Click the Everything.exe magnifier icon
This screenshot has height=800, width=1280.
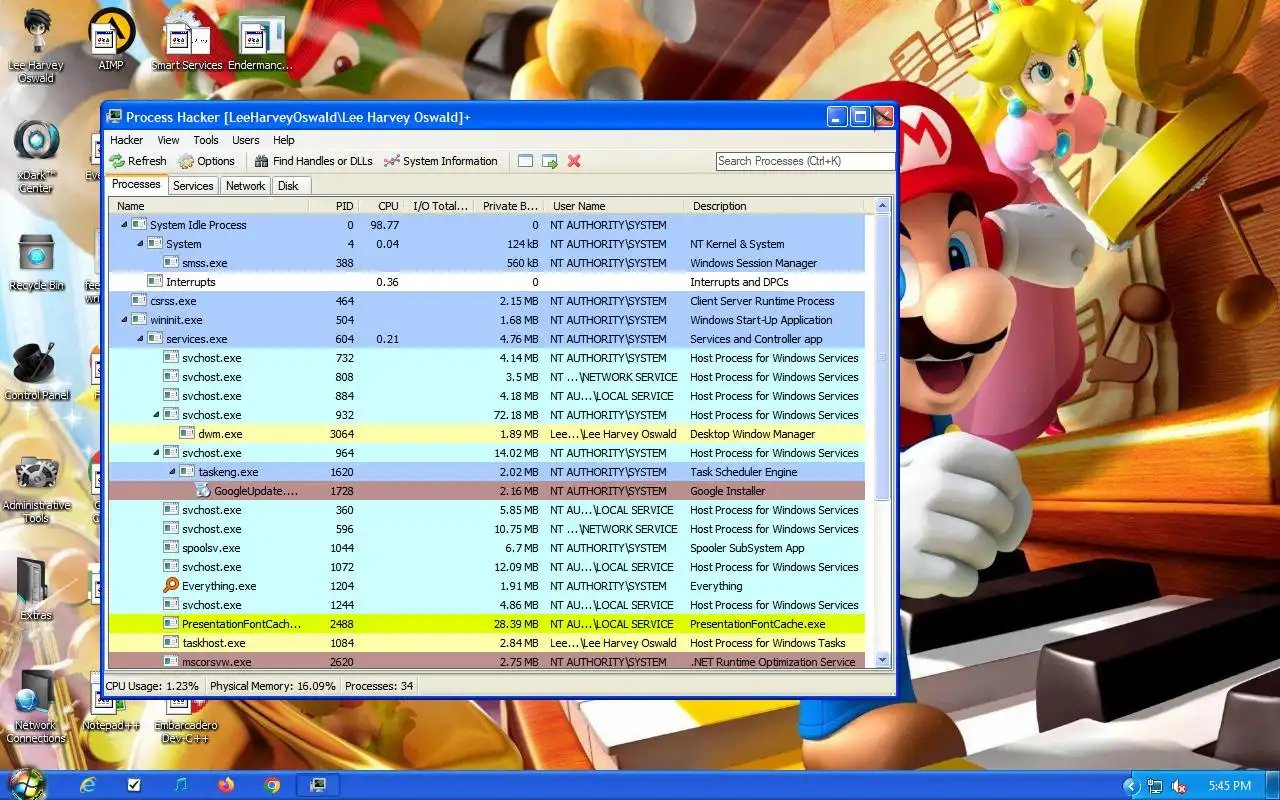point(171,586)
